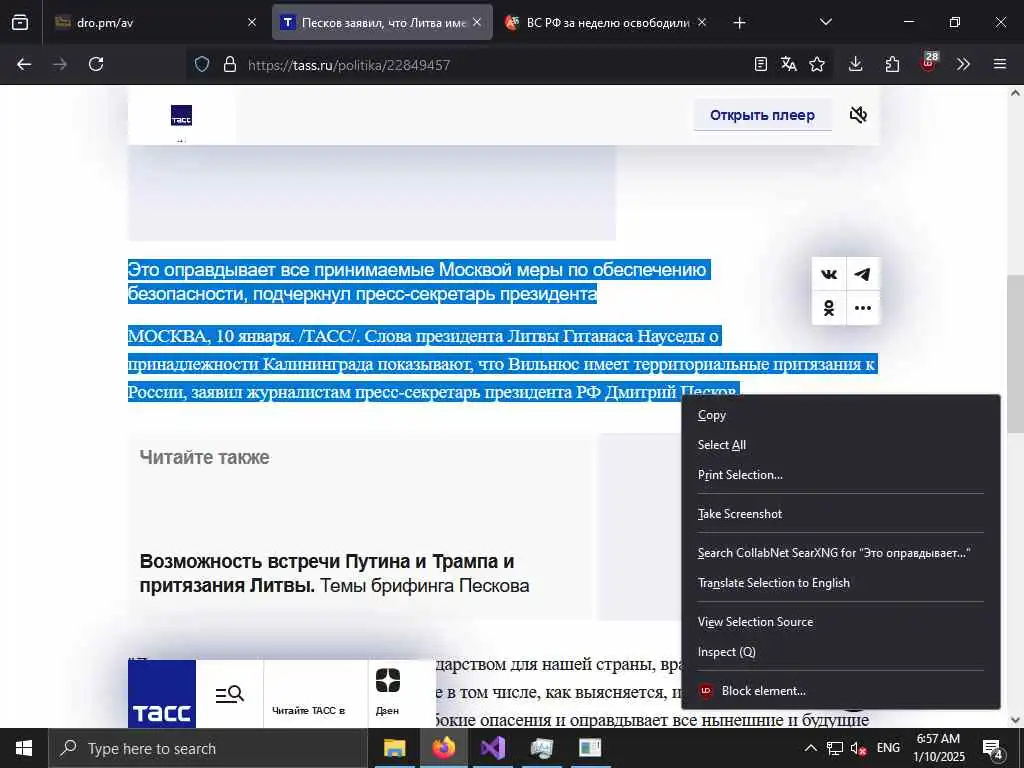Close the Песков заявил tab
The width and height of the screenshot is (1024, 768).
(477, 22)
